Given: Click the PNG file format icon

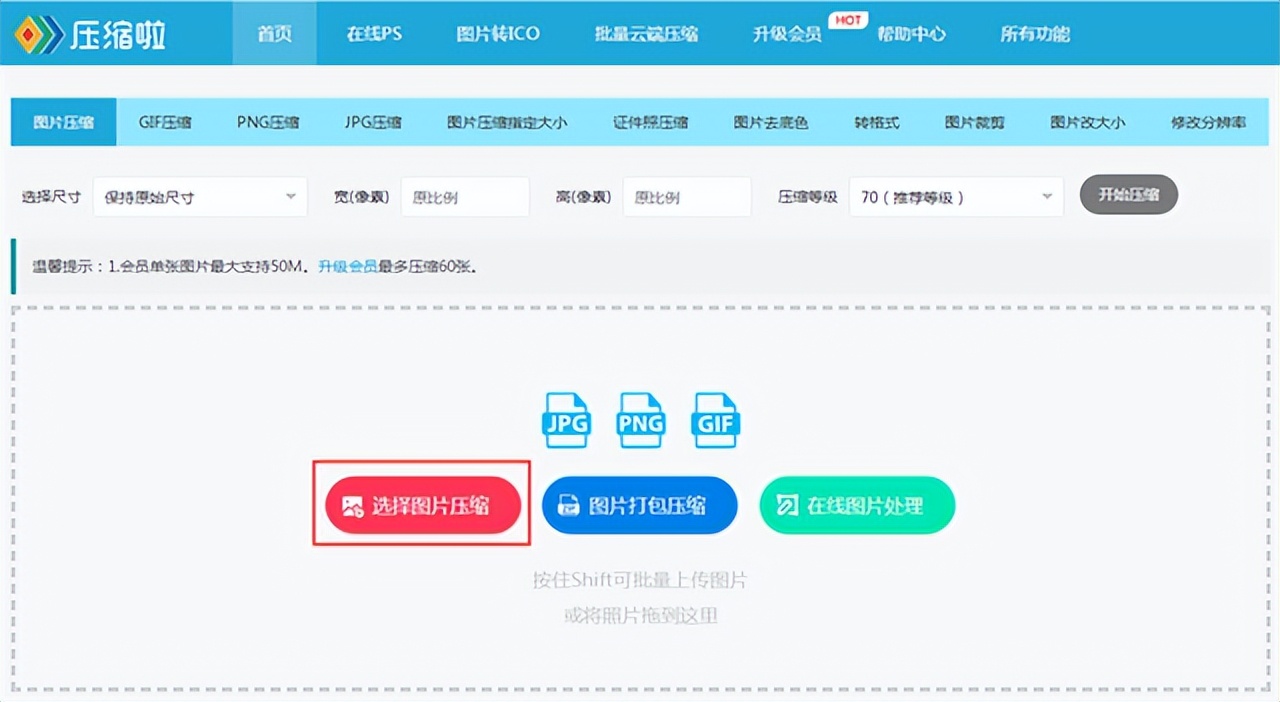Looking at the screenshot, I should pos(640,419).
